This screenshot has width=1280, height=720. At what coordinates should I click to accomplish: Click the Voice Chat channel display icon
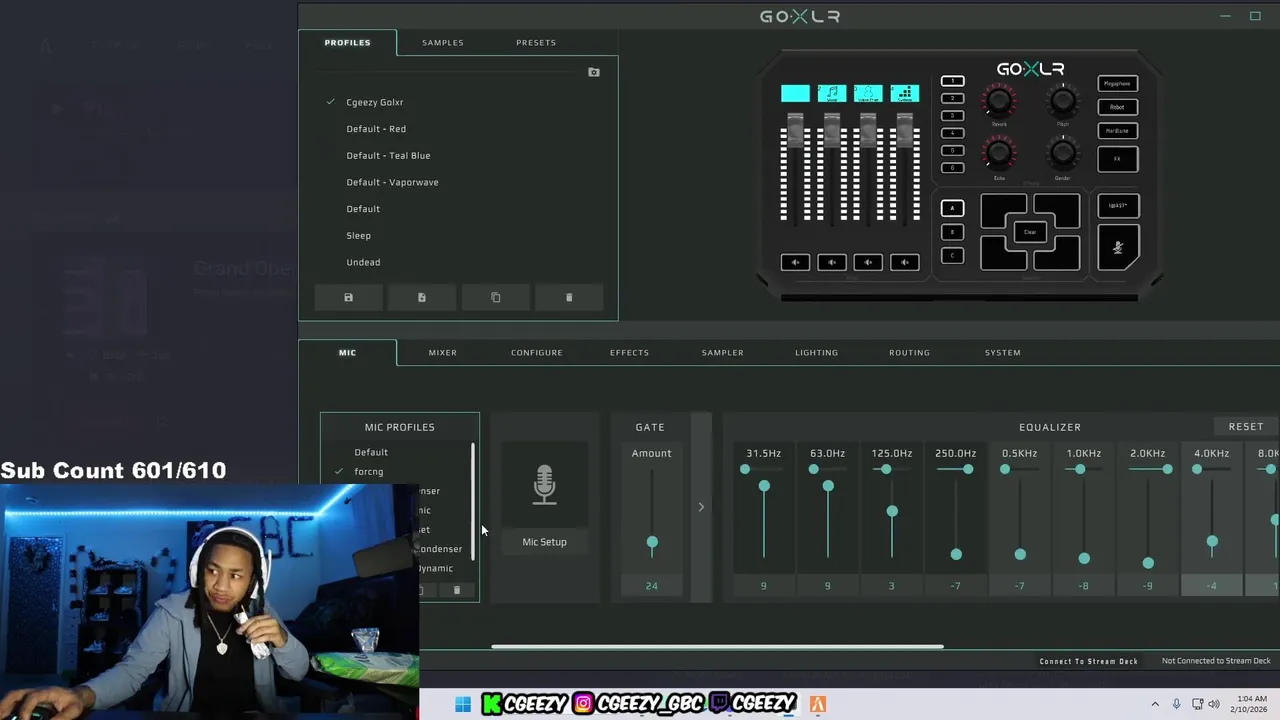click(868, 93)
